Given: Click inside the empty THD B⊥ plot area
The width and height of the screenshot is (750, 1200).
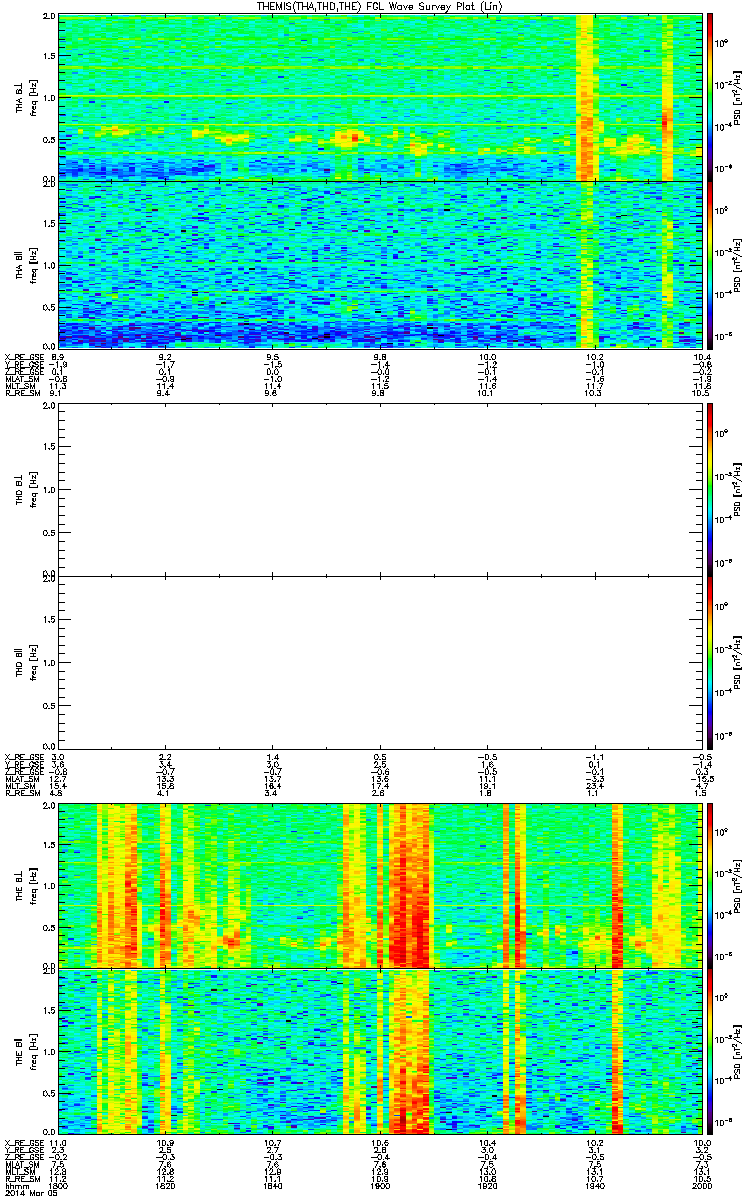Looking at the screenshot, I should (380, 489).
